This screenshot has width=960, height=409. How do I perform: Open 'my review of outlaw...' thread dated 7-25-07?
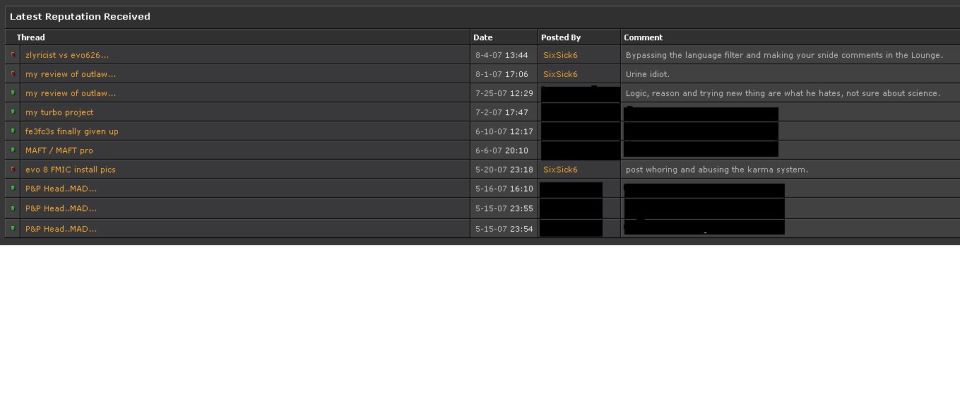click(70, 93)
